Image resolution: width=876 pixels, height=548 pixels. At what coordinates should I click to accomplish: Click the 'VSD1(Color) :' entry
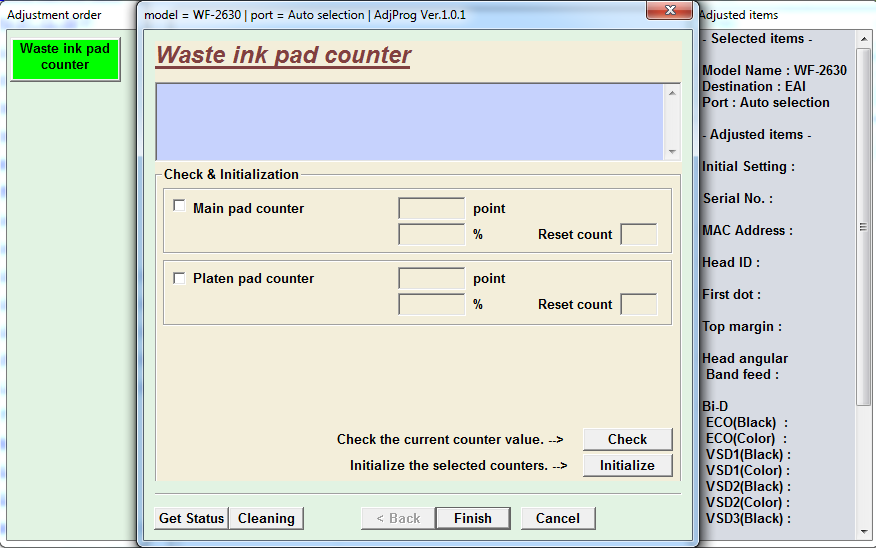coord(748,471)
